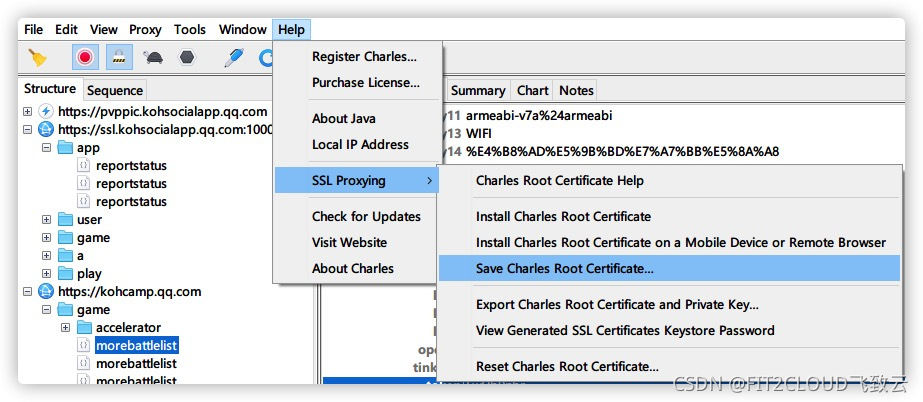Expand the play folder
The image size is (923, 402).
coord(47,274)
